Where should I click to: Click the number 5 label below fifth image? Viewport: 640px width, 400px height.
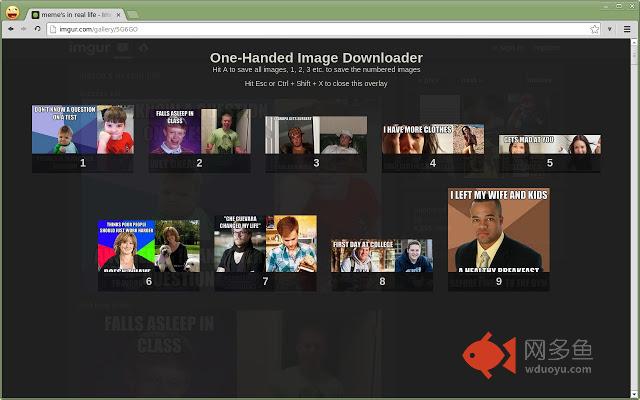(550, 163)
